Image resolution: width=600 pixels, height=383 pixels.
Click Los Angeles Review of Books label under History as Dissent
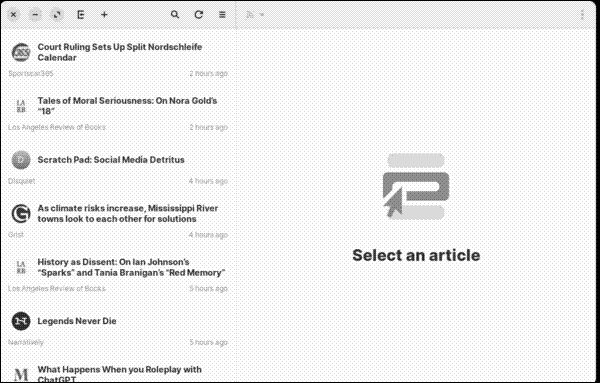57,288
